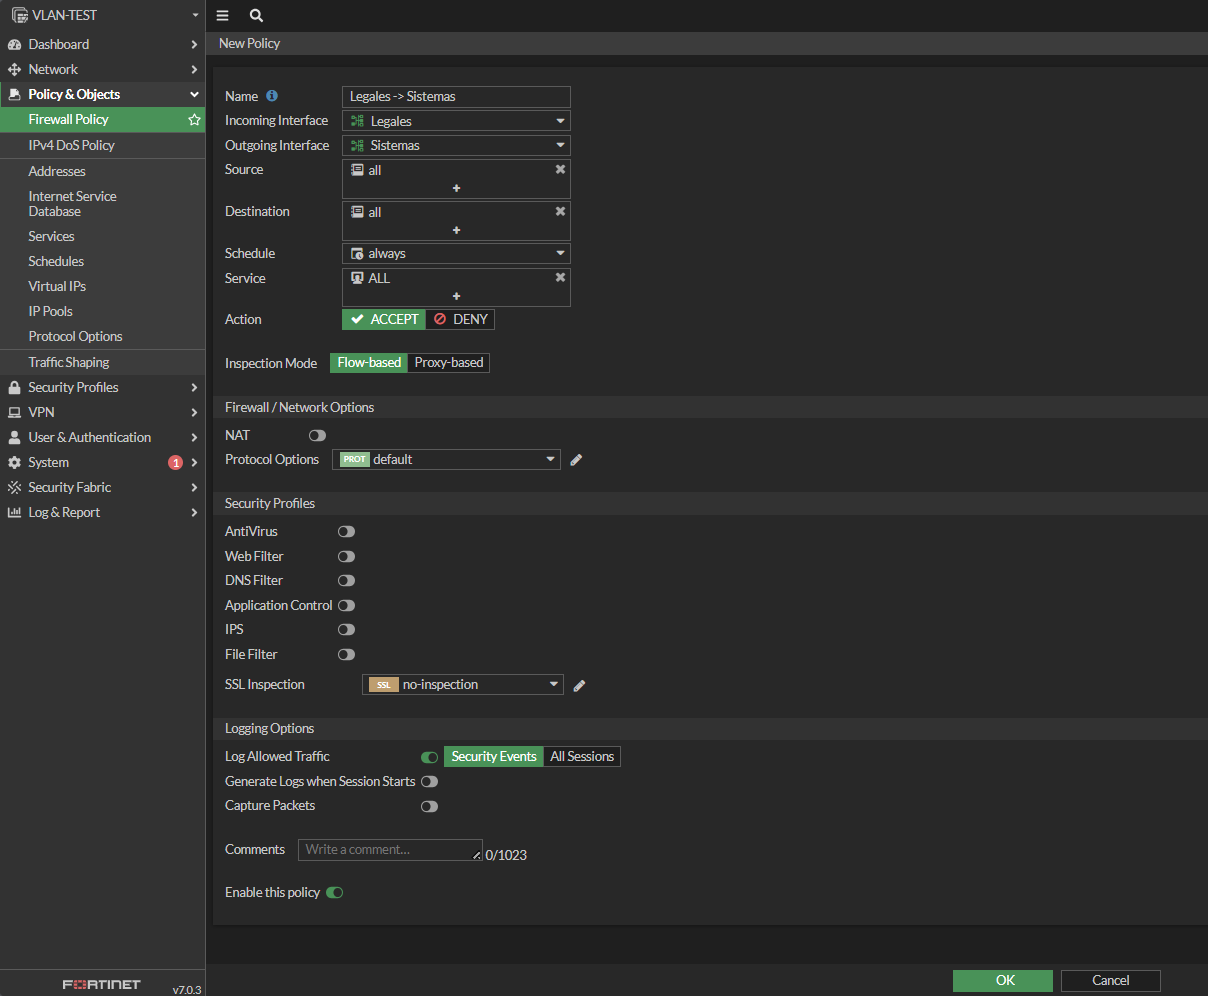
Task: Click the Firewall Policy favorite star
Action: (194, 120)
